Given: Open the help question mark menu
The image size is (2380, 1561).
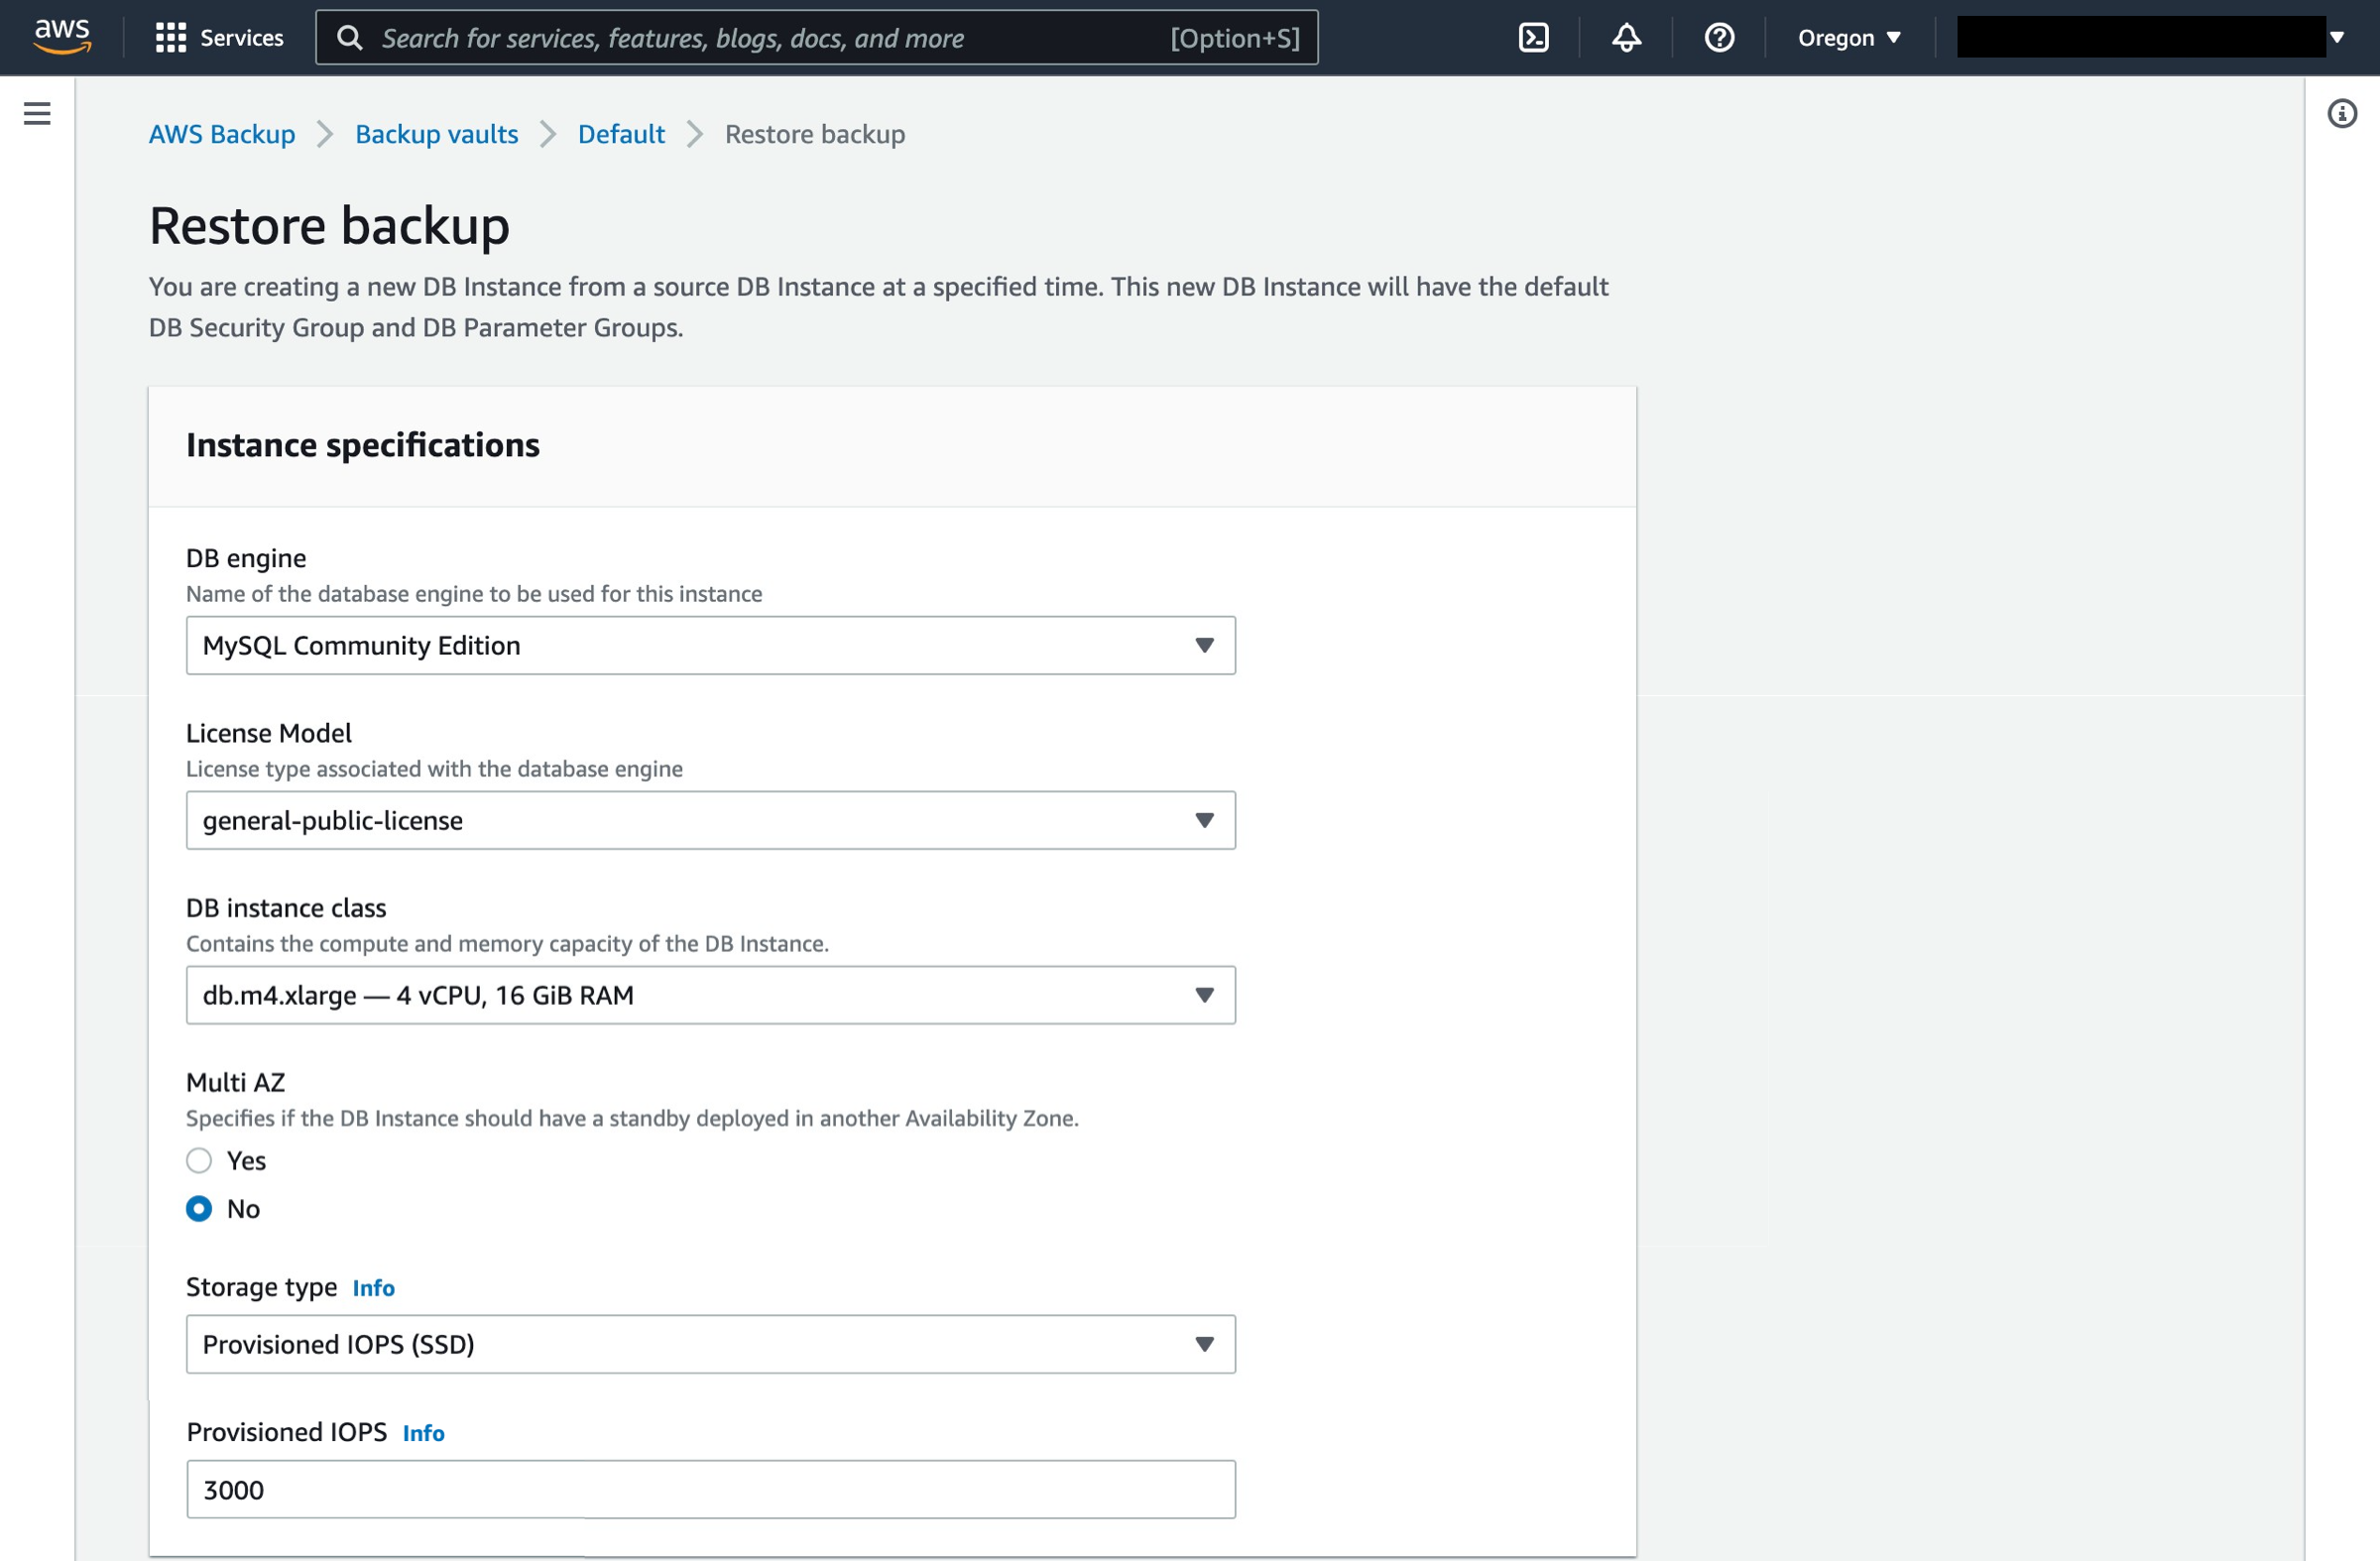Looking at the screenshot, I should 1719,38.
